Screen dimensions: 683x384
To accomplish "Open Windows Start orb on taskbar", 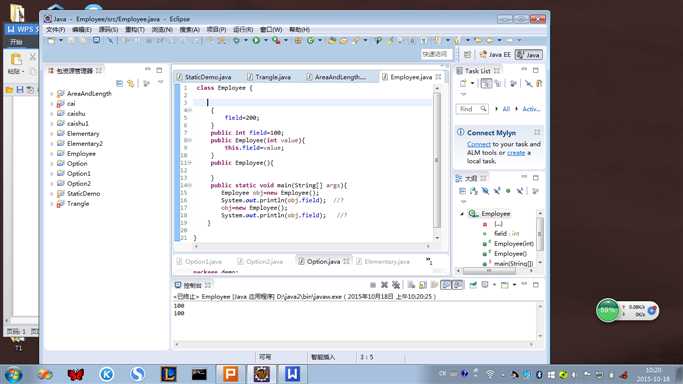I will tap(13, 374).
